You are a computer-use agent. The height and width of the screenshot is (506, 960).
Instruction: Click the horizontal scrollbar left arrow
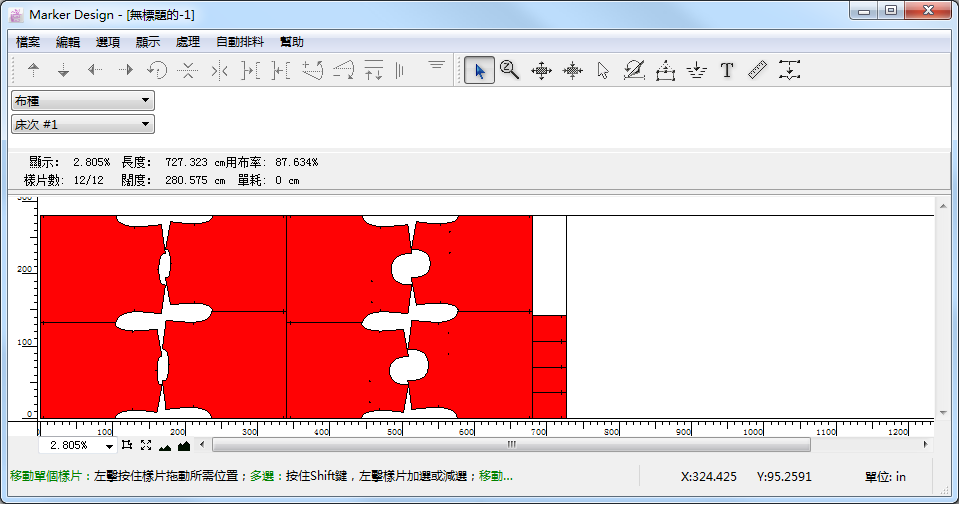click(x=203, y=445)
